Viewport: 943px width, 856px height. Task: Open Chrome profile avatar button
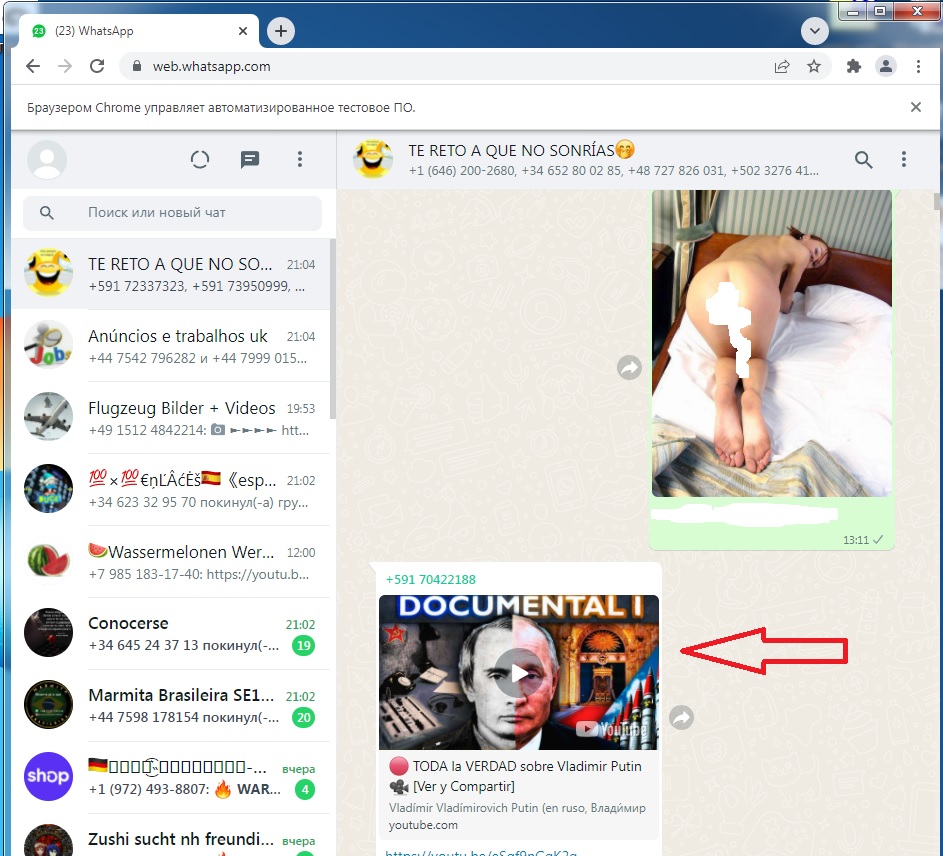click(885, 66)
